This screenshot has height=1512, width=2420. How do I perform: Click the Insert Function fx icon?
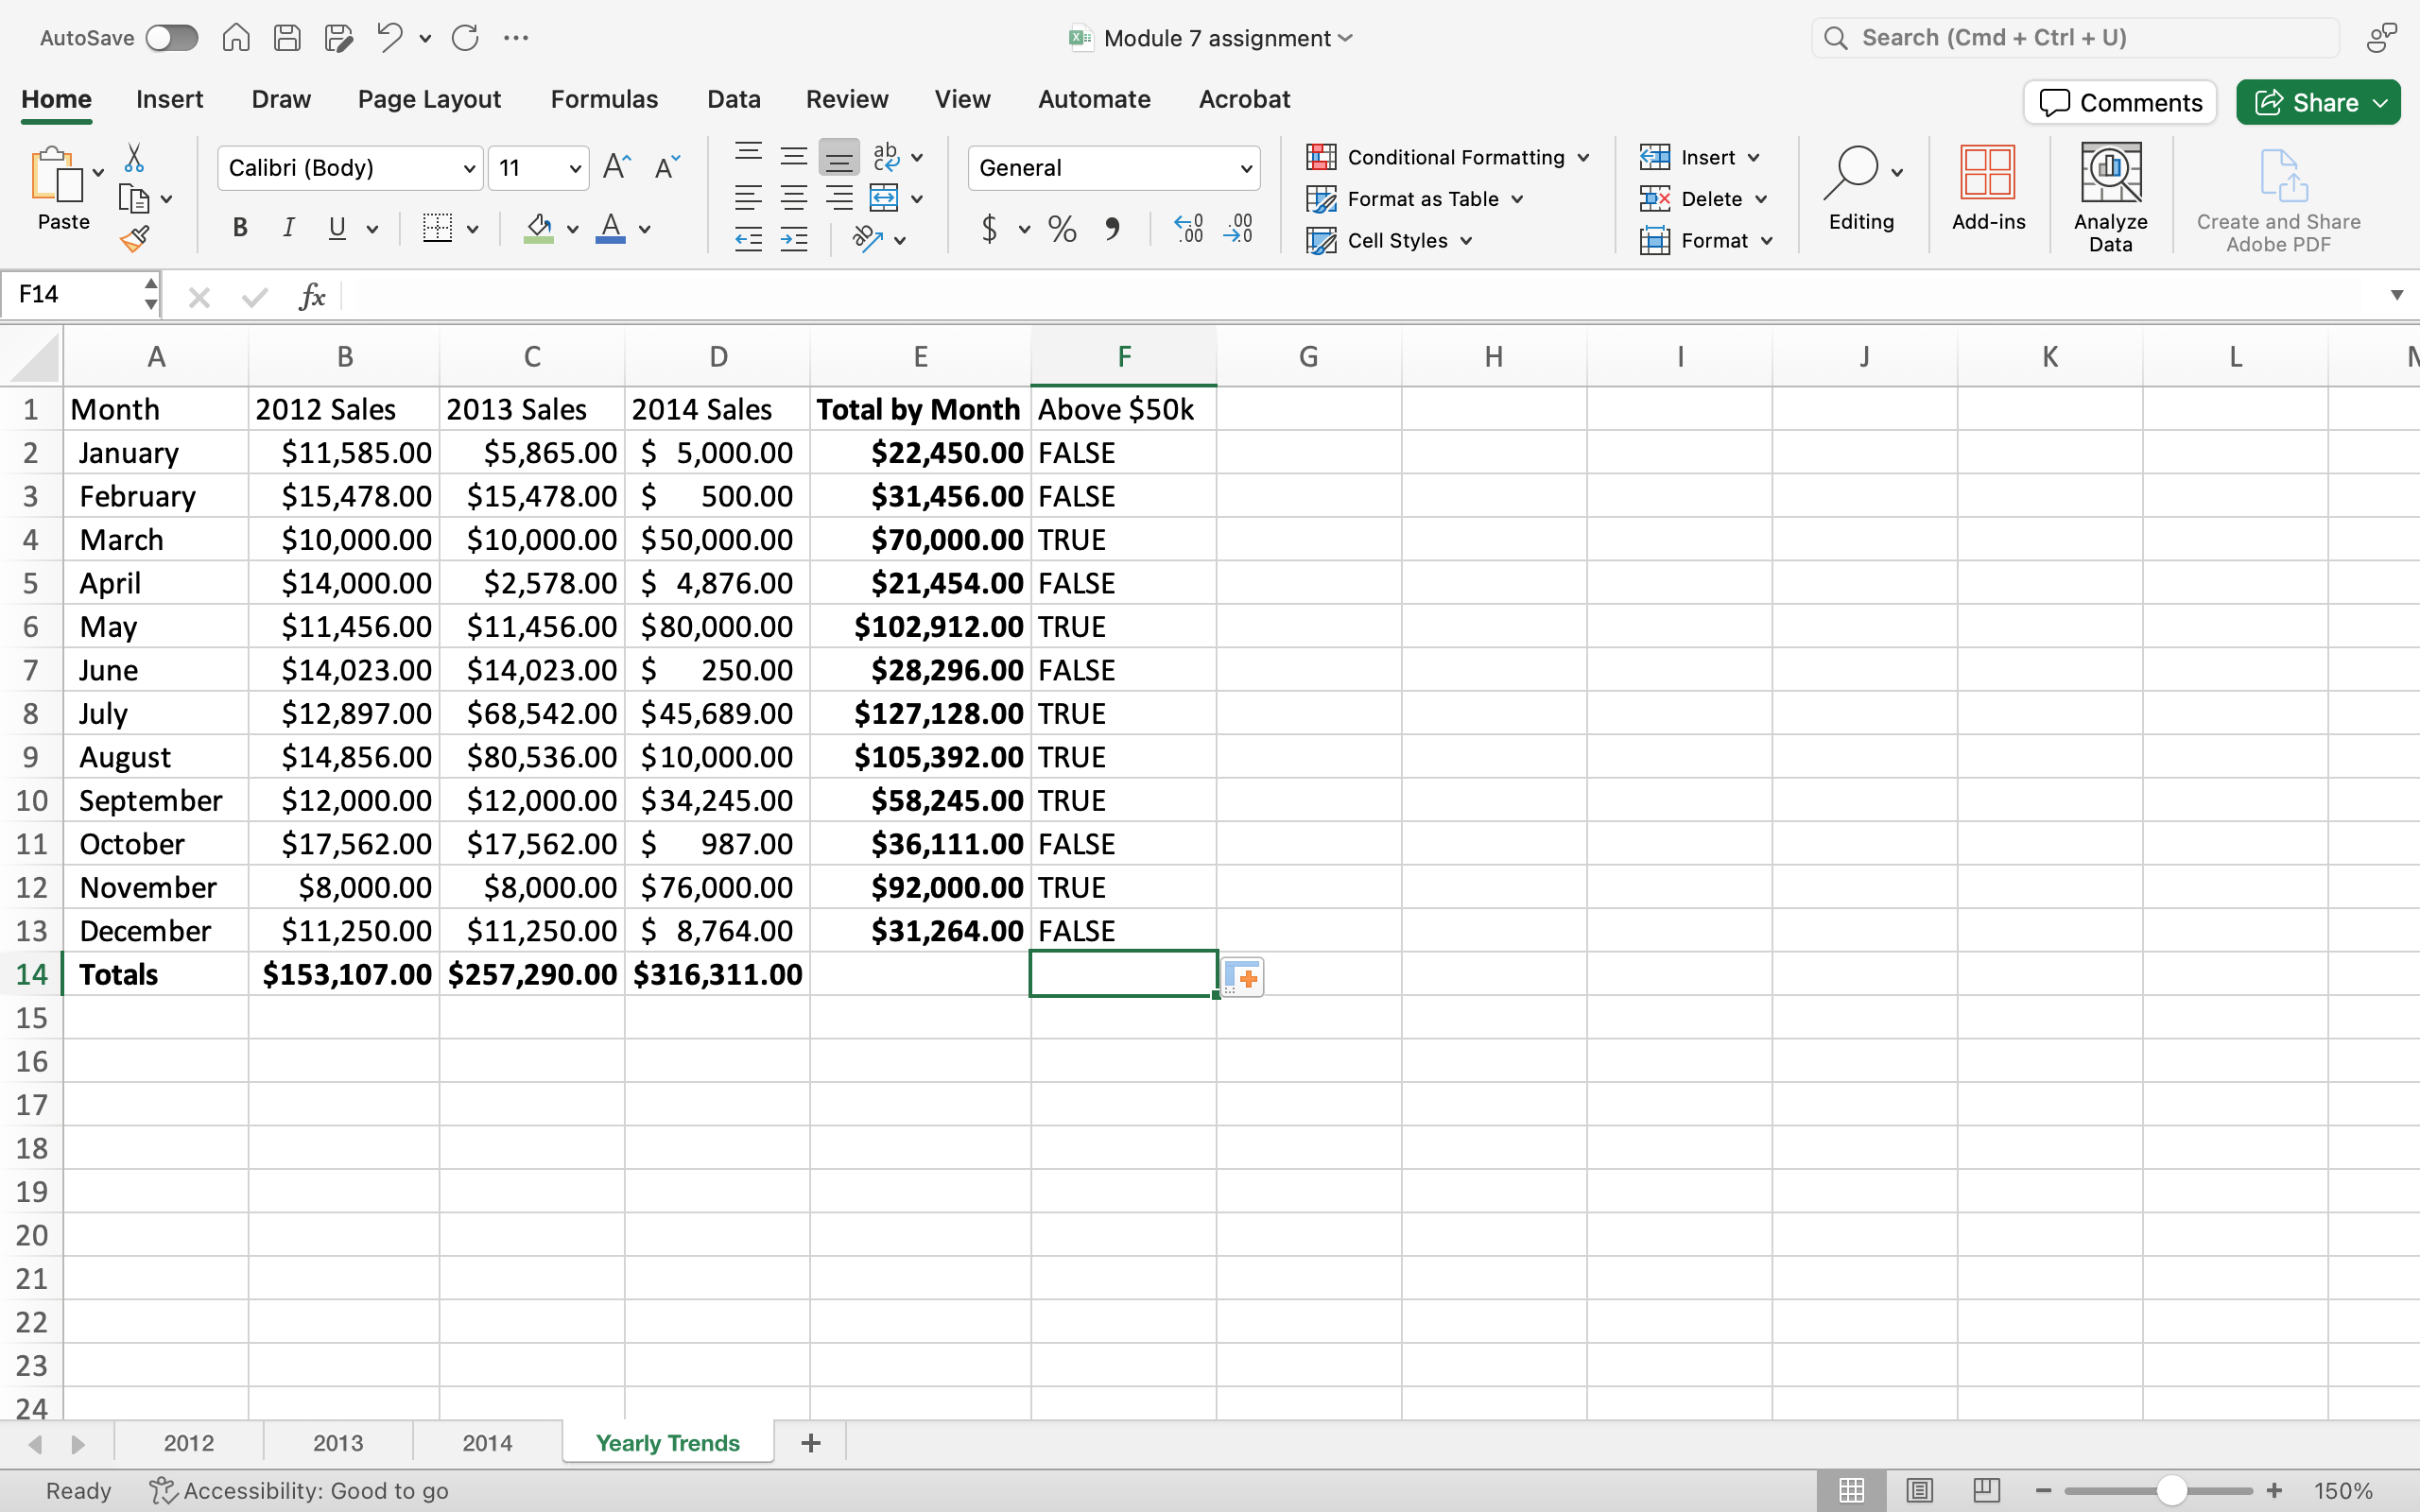tap(312, 296)
